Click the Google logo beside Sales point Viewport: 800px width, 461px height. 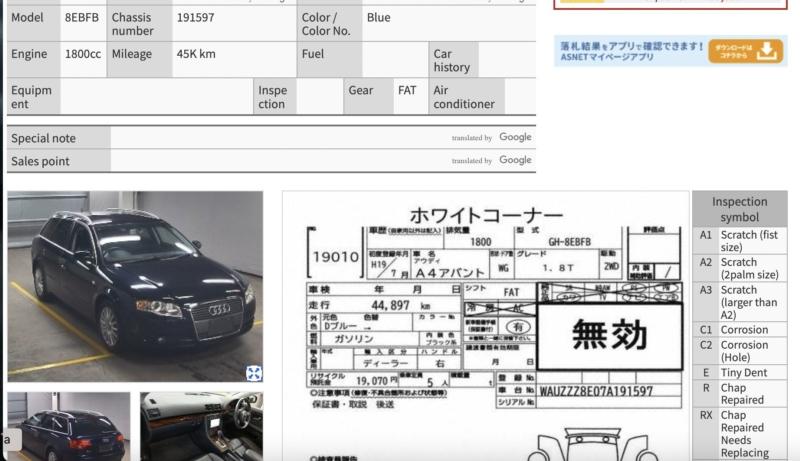click(x=515, y=160)
